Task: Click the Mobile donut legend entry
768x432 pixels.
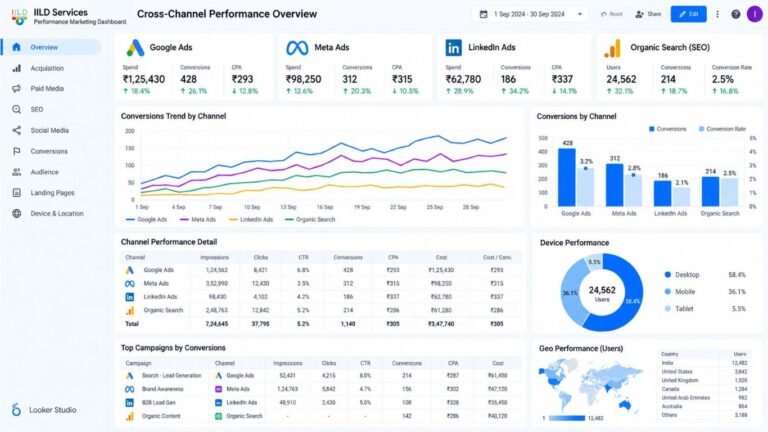Action: (705, 292)
